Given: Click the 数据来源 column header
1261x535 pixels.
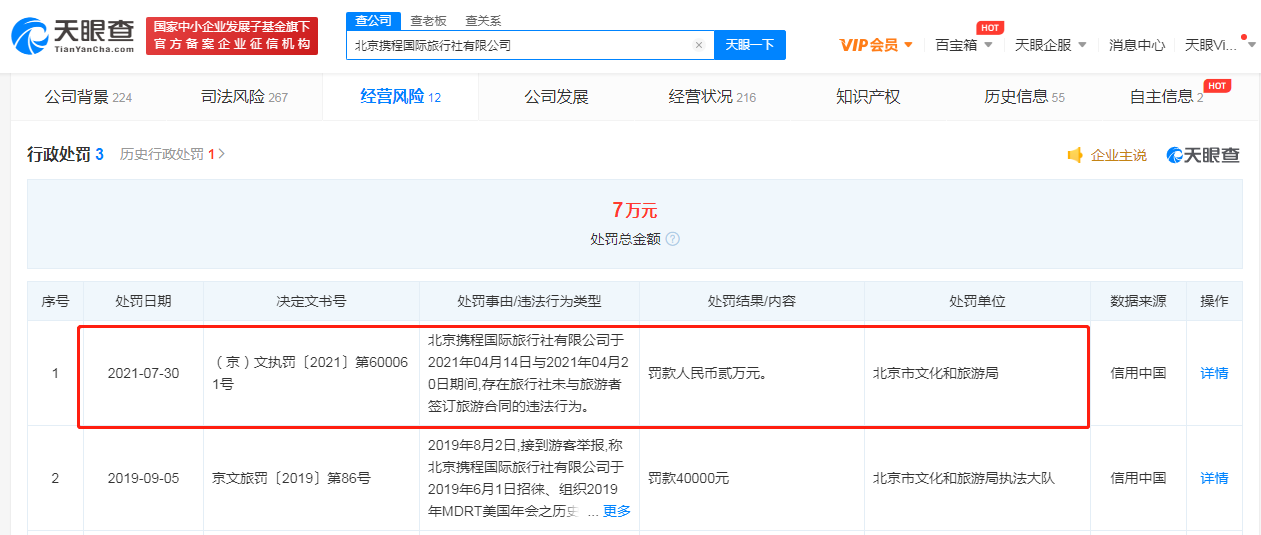Looking at the screenshot, I should (1138, 301).
